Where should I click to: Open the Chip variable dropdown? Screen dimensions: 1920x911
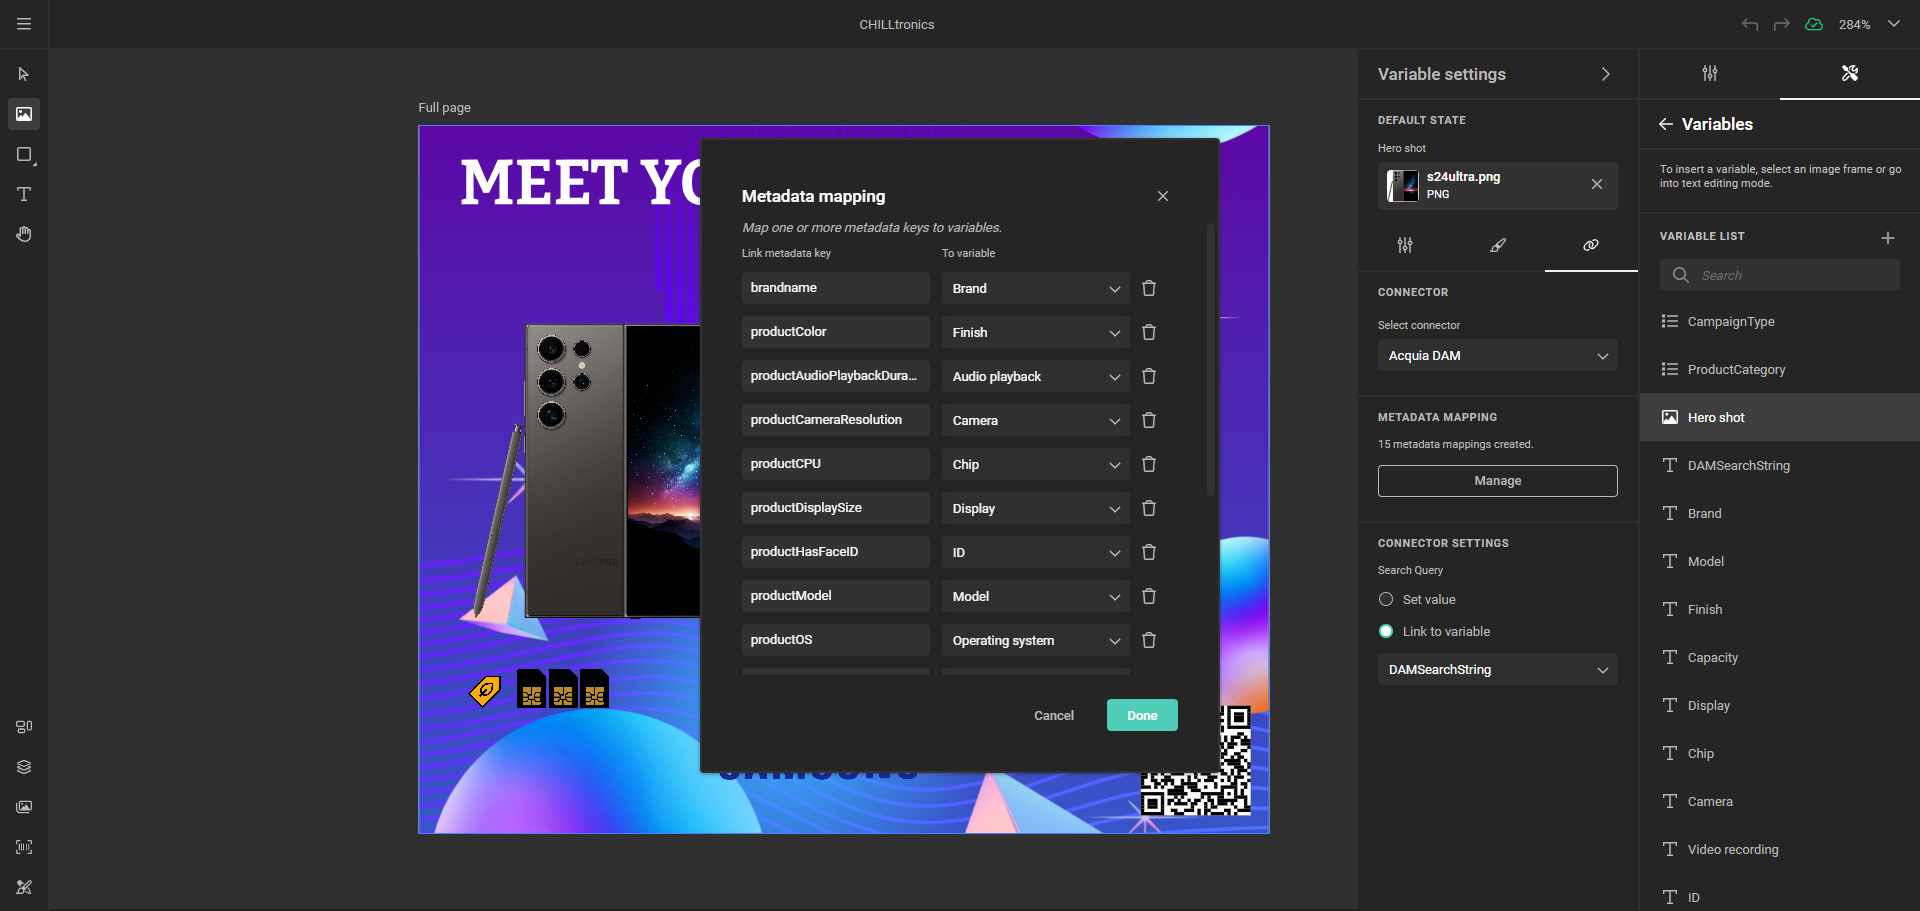(x=1036, y=464)
